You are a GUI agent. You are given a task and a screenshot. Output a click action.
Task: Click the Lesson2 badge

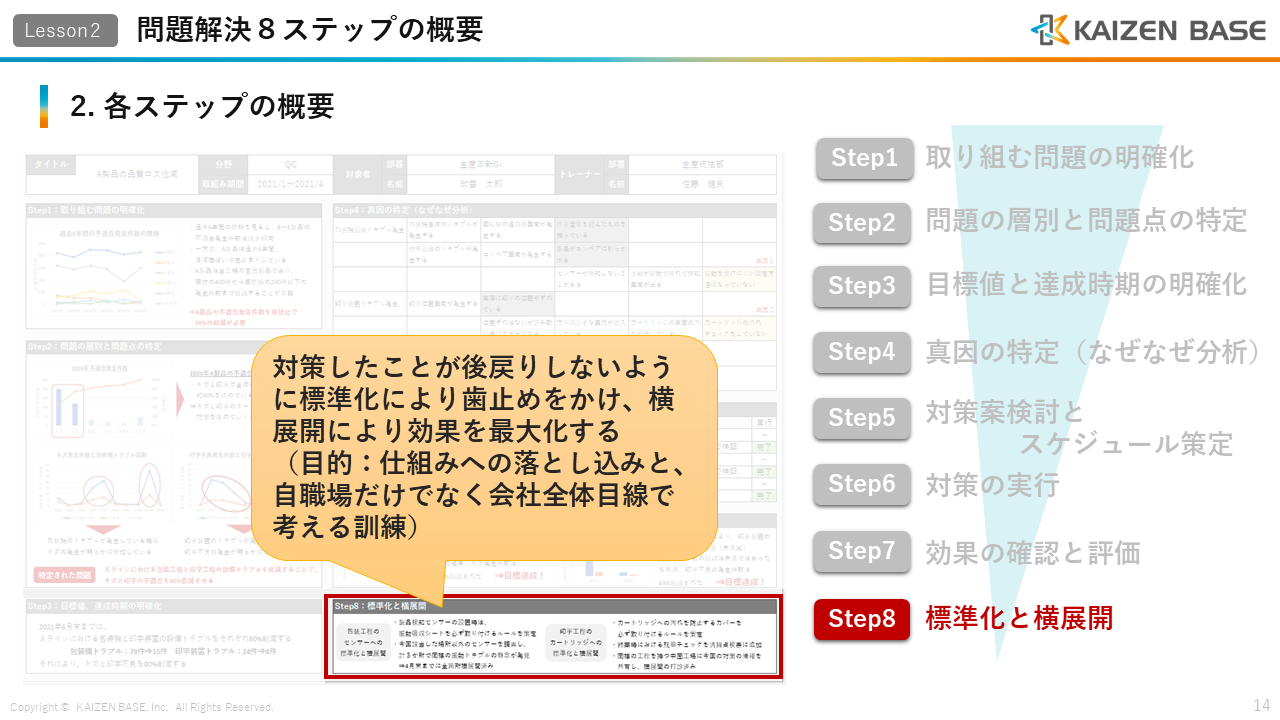pyautogui.click(x=64, y=30)
